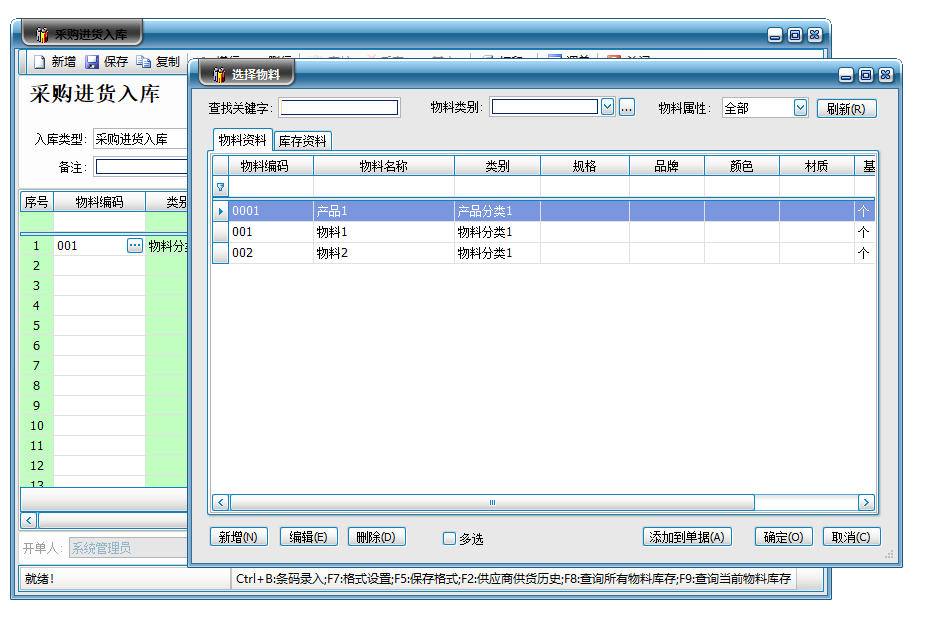Maximize the 选择物料 dialog

tap(866, 75)
